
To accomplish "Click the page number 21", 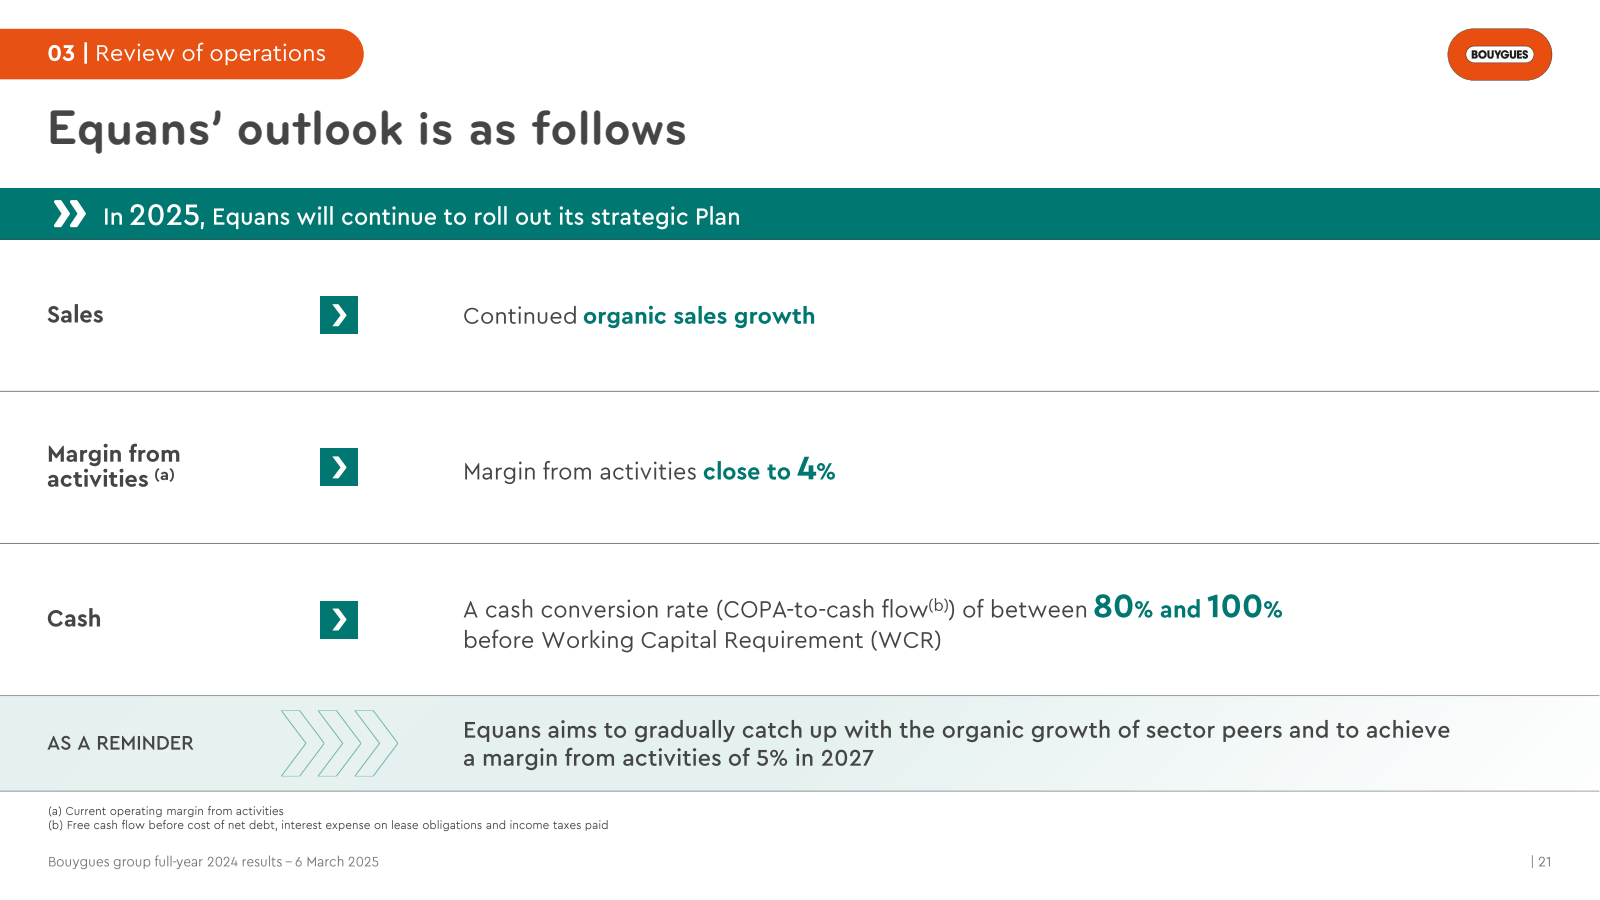I will point(1542,862).
